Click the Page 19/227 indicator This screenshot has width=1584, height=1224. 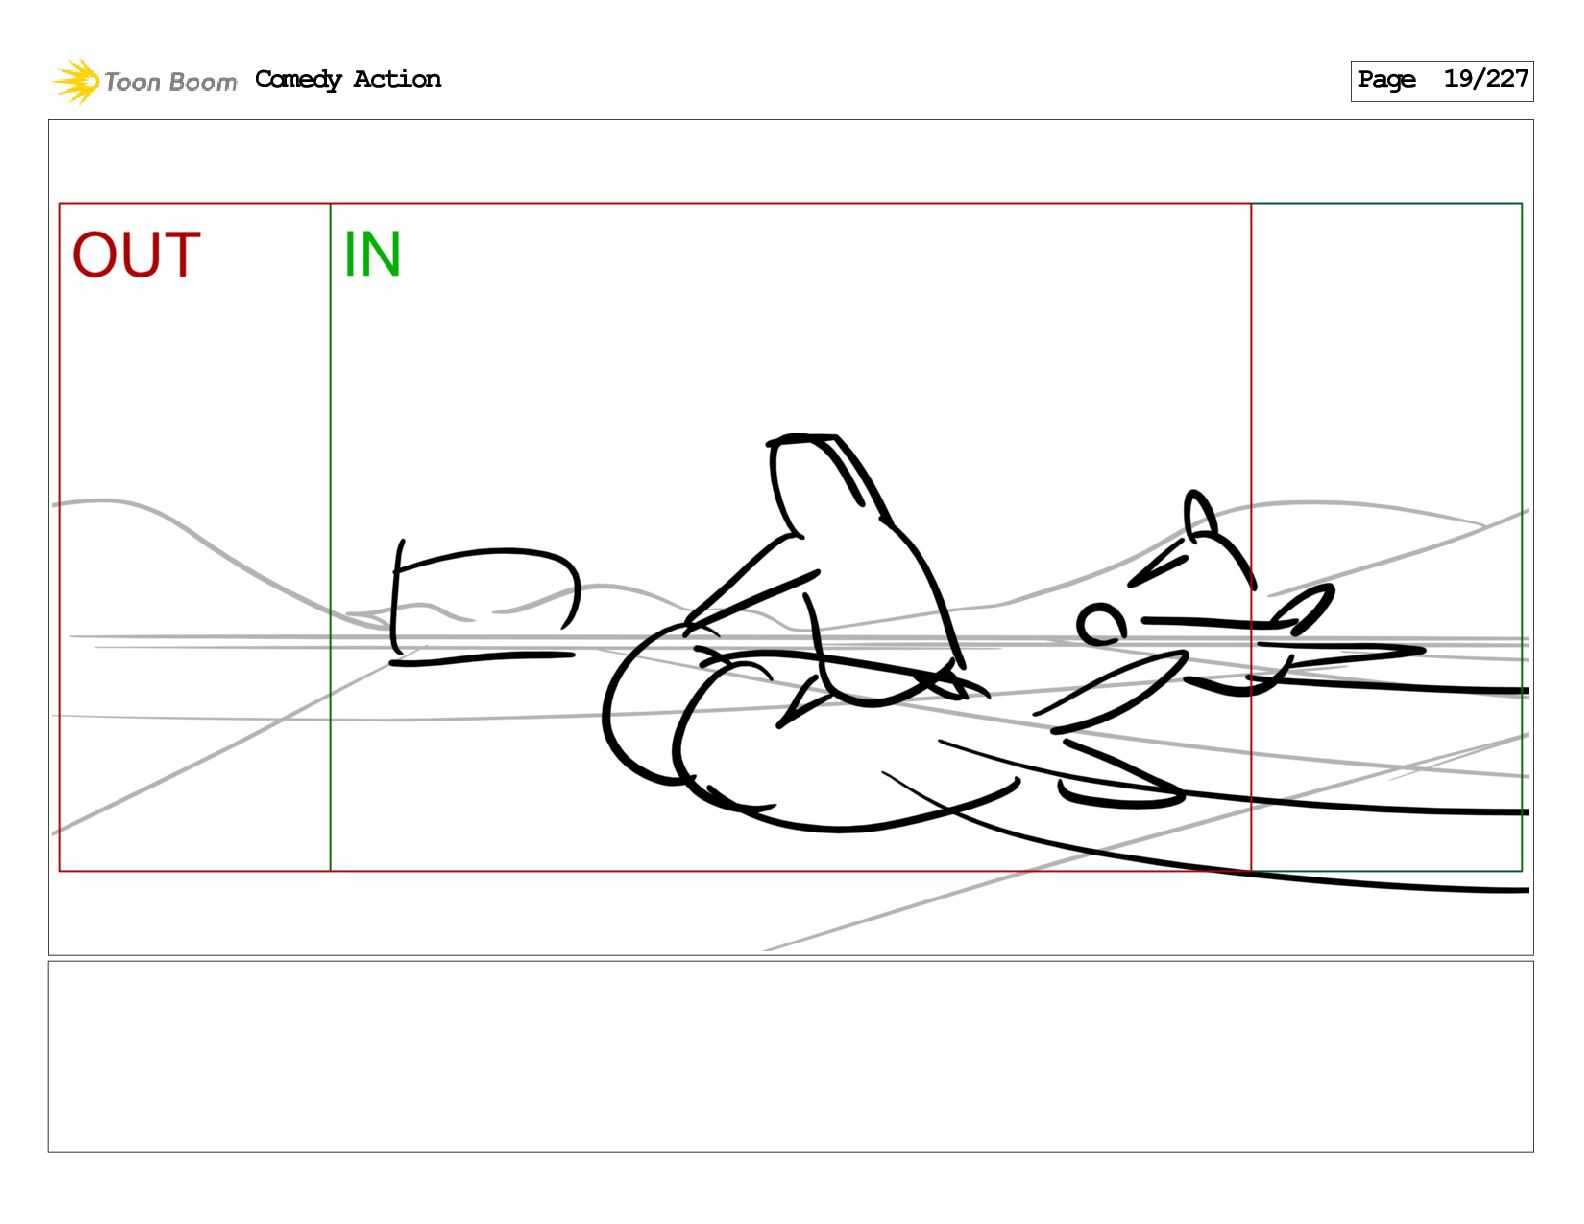point(1441,80)
